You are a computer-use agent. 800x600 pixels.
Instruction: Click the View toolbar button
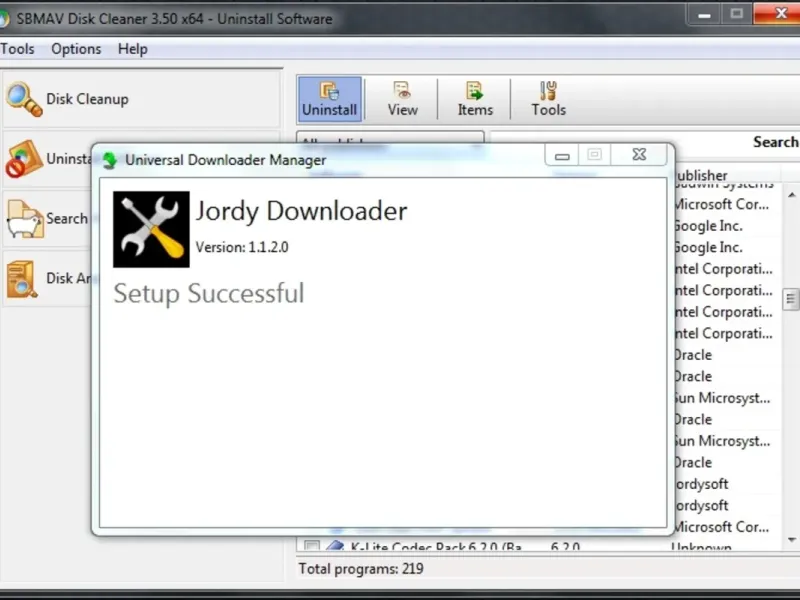point(403,99)
